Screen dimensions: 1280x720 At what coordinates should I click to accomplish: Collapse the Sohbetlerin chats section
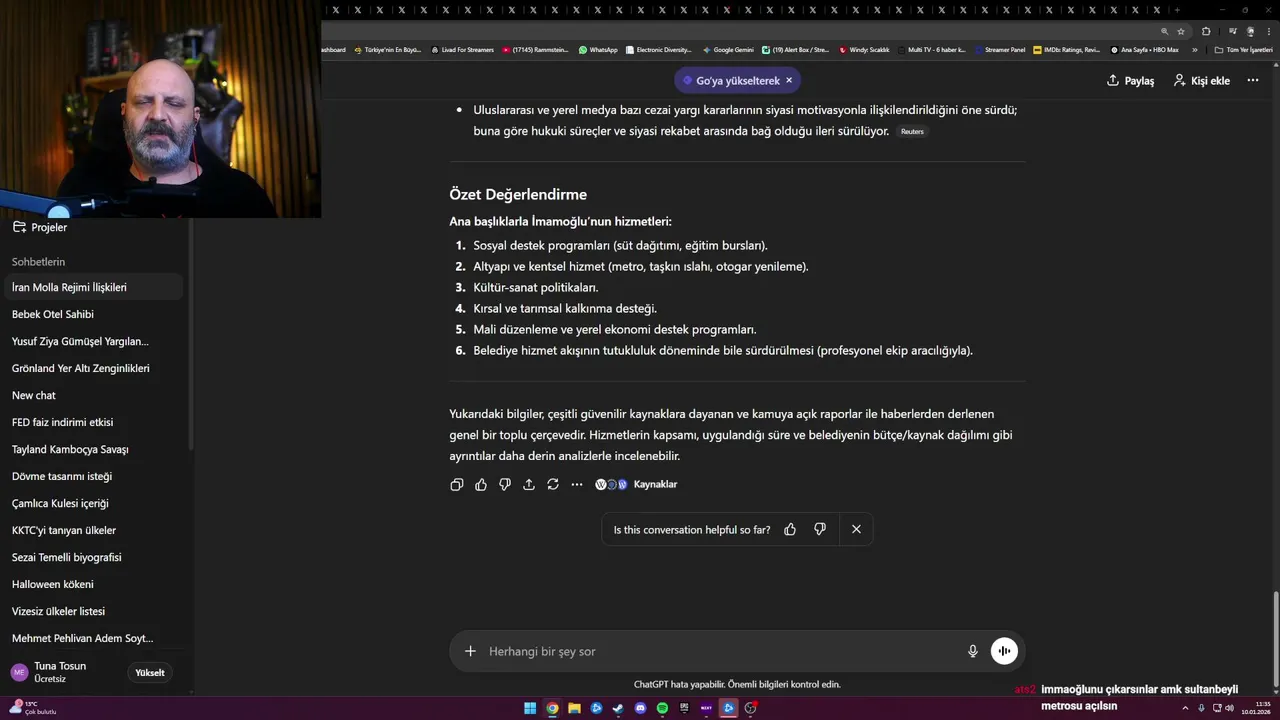pyautogui.click(x=38, y=262)
